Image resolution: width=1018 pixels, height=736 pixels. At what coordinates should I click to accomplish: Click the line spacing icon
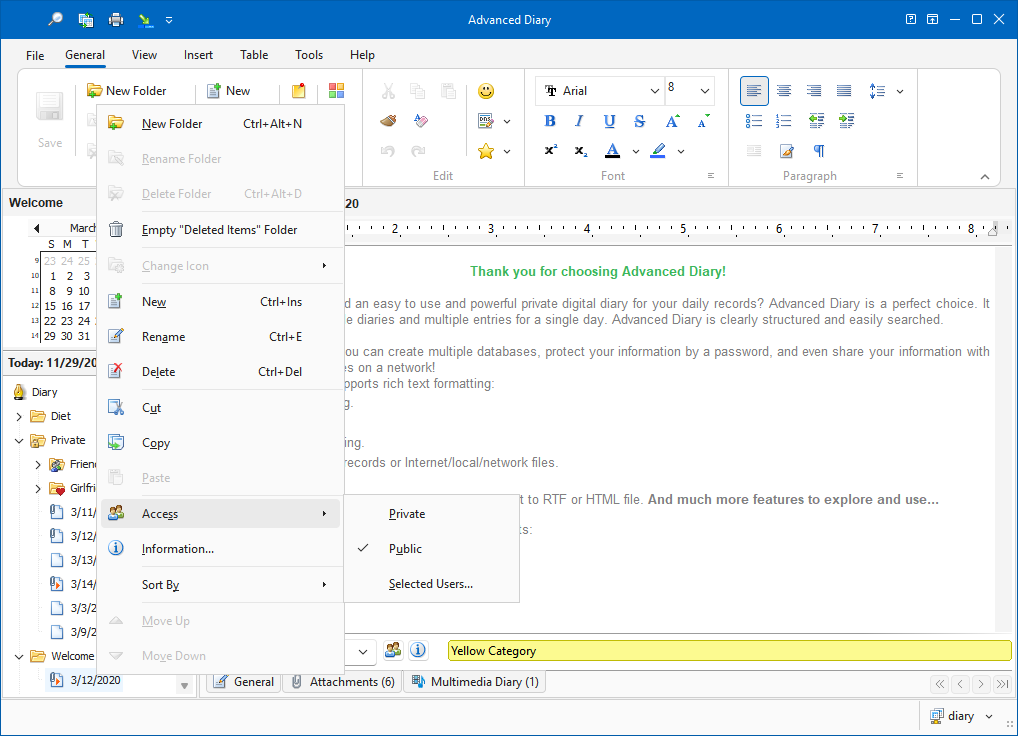877,91
